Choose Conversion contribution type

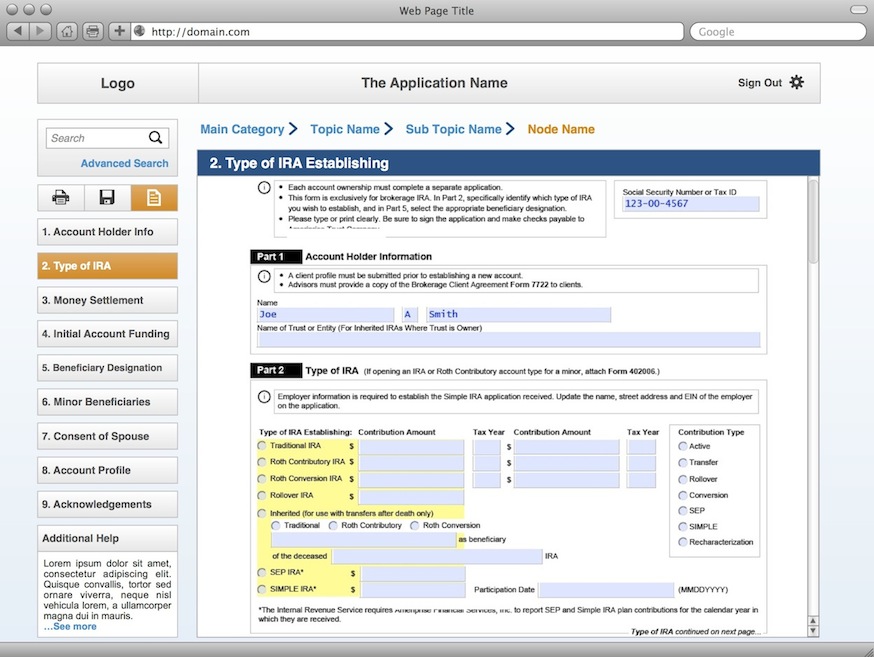coord(682,495)
